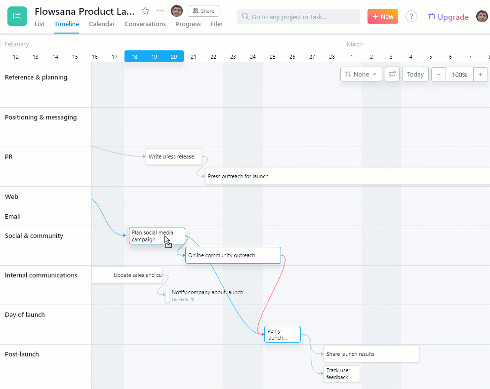
Task: Select the Press outreach for launch task
Action: pos(347,176)
